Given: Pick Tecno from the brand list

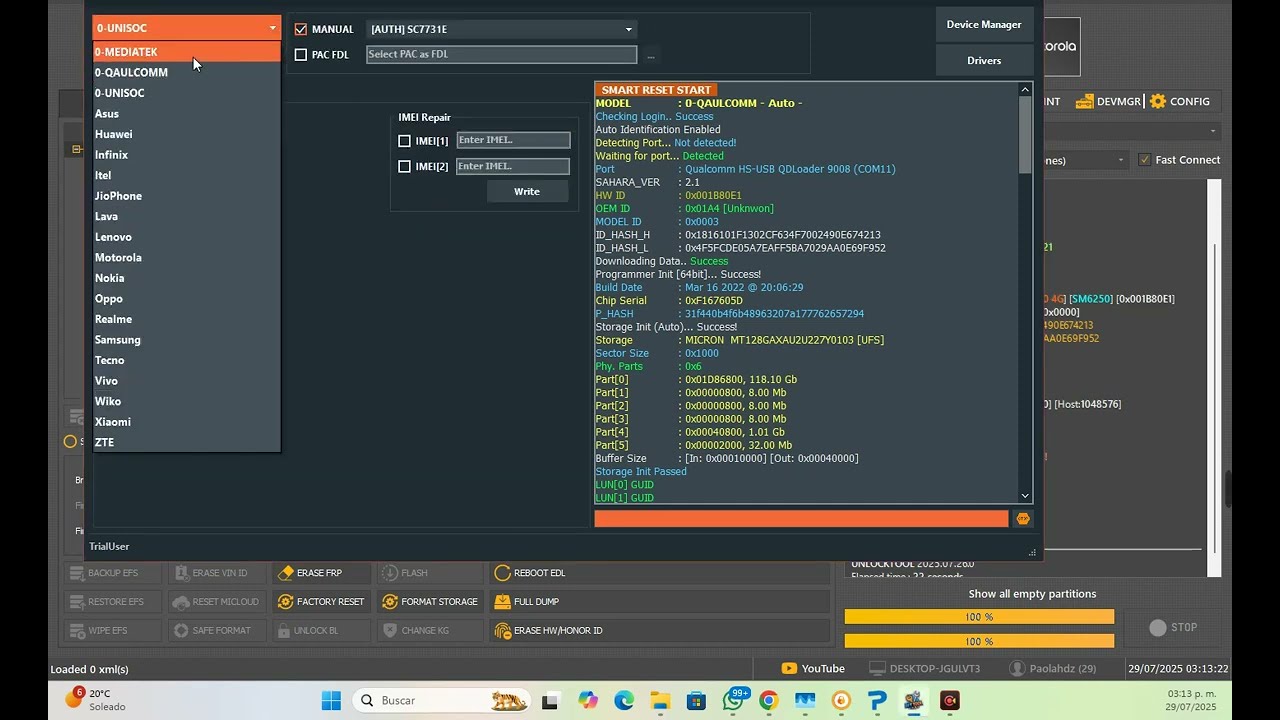Looking at the screenshot, I should pos(187,360).
